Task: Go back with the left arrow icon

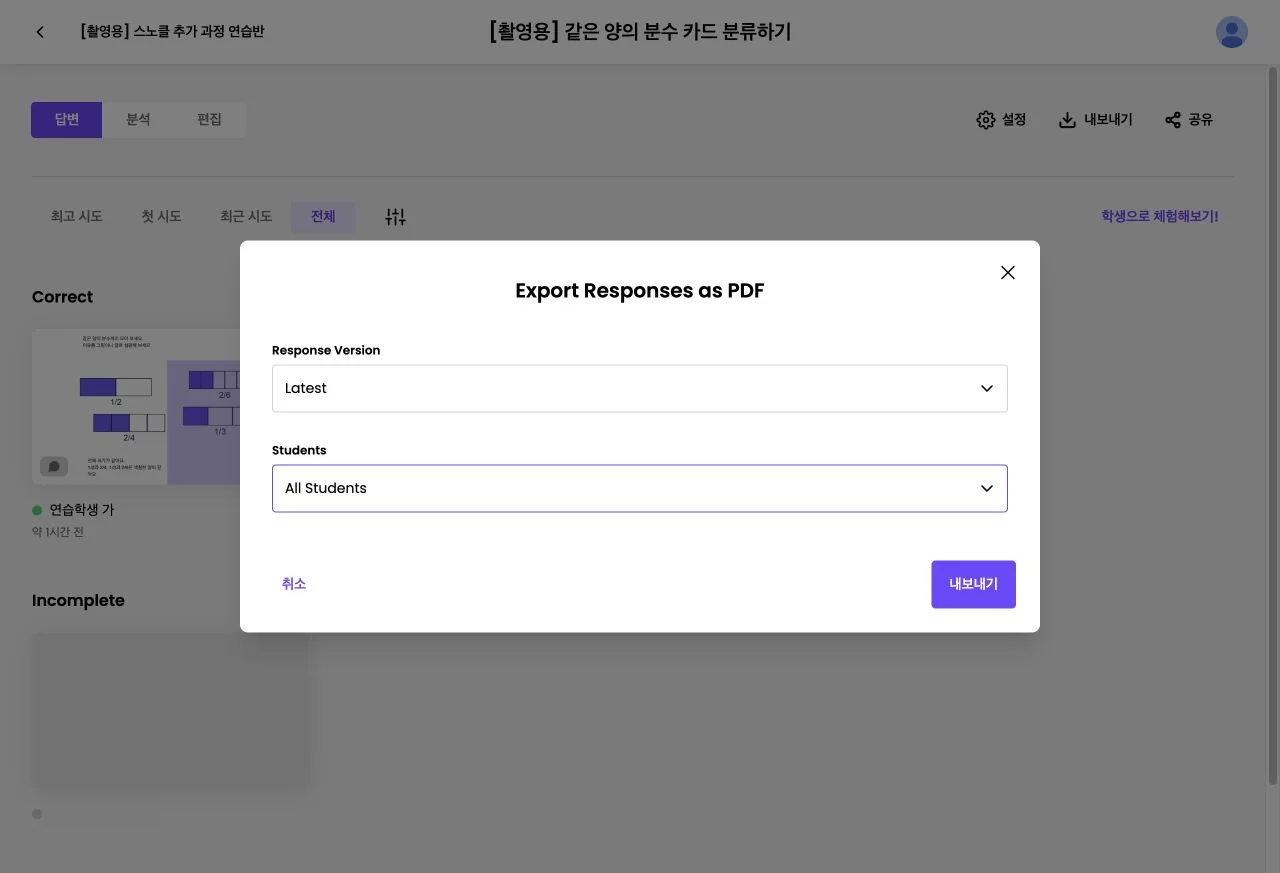Action: point(40,32)
